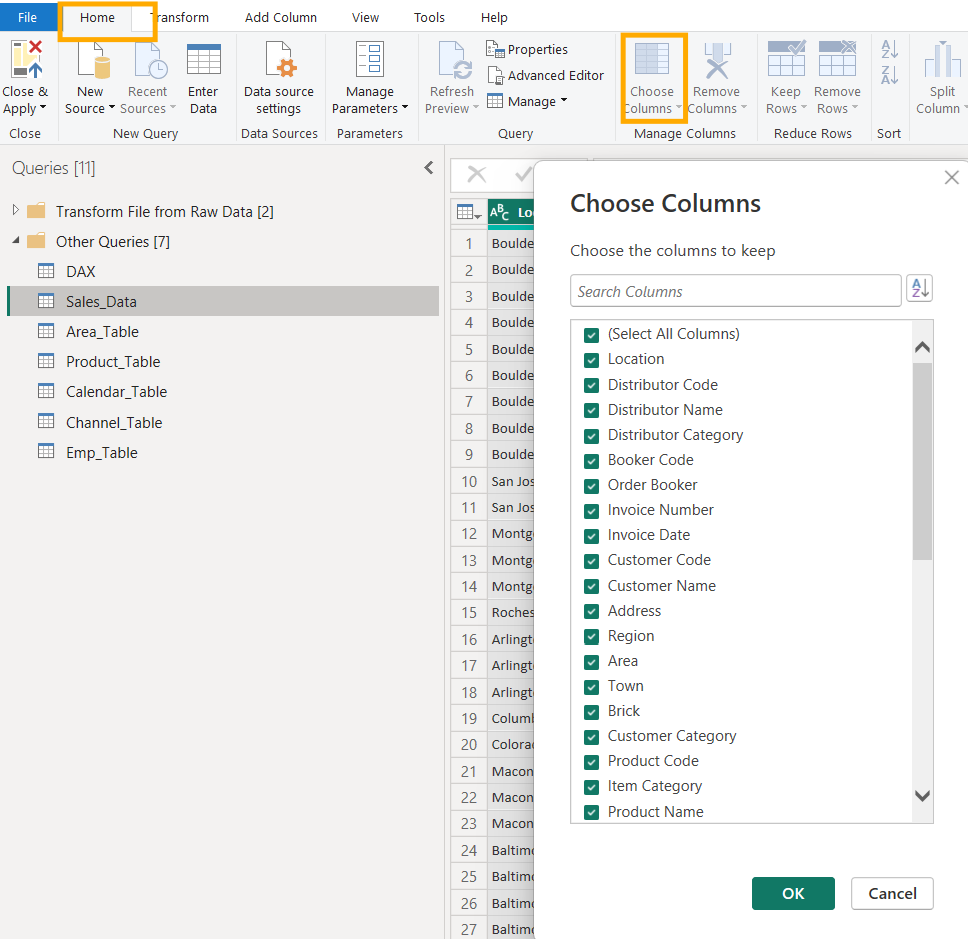The height and width of the screenshot is (939, 968).
Task: Uncheck the Invoice Date column
Action: (591, 536)
